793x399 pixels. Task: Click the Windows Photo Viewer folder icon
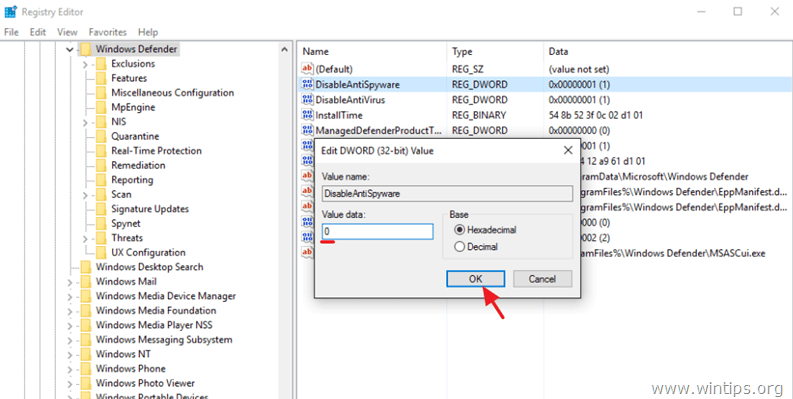click(x=85, y=383)
